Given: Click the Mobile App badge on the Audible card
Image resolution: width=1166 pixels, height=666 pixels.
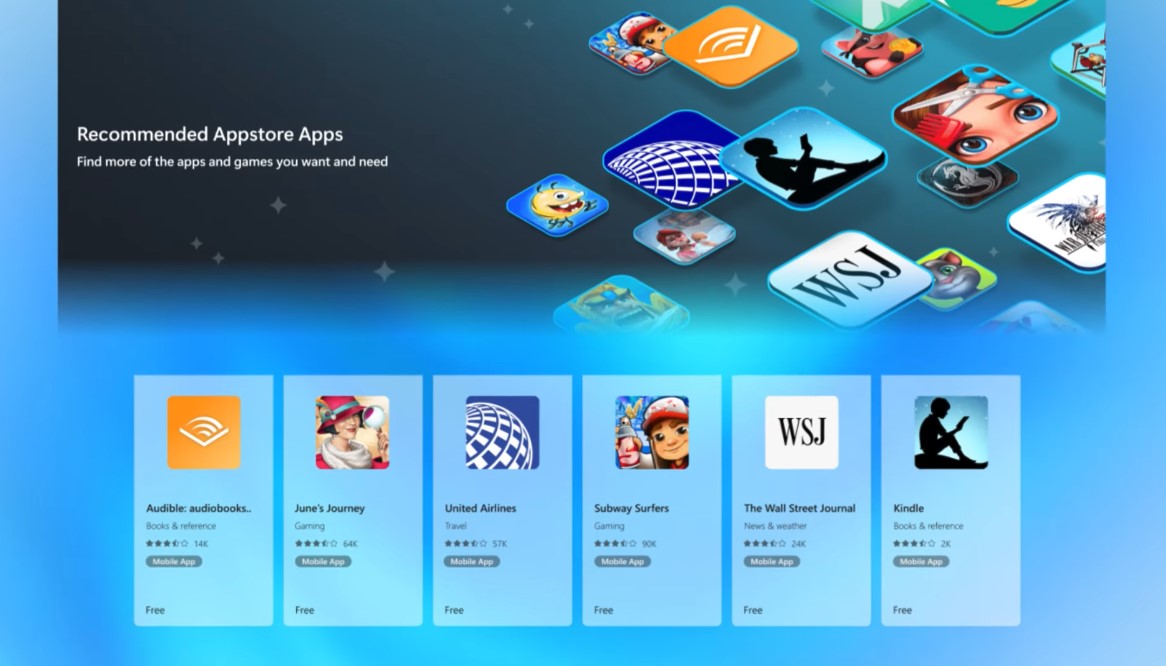Looking at the screenshot, I should (x=174, y=562).
